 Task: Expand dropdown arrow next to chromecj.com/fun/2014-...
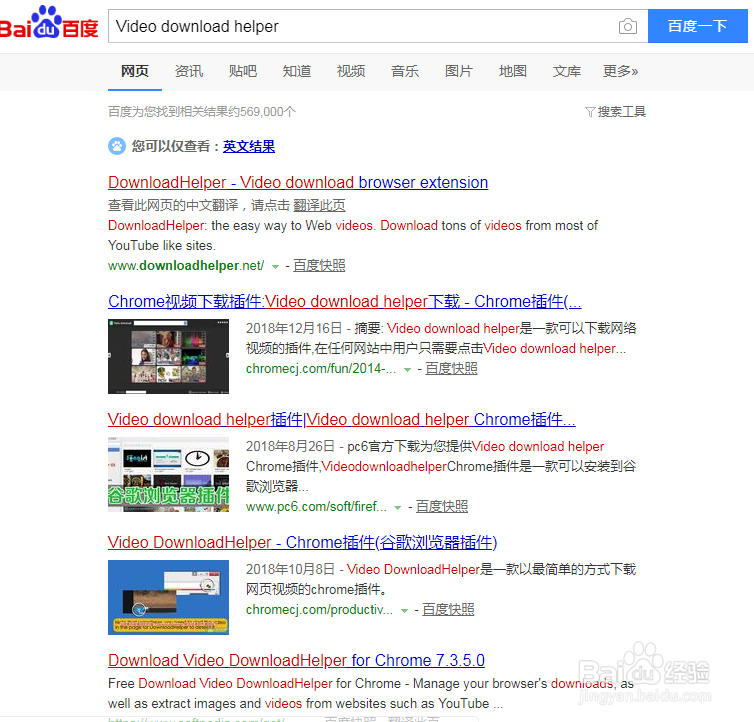point(407,369)
